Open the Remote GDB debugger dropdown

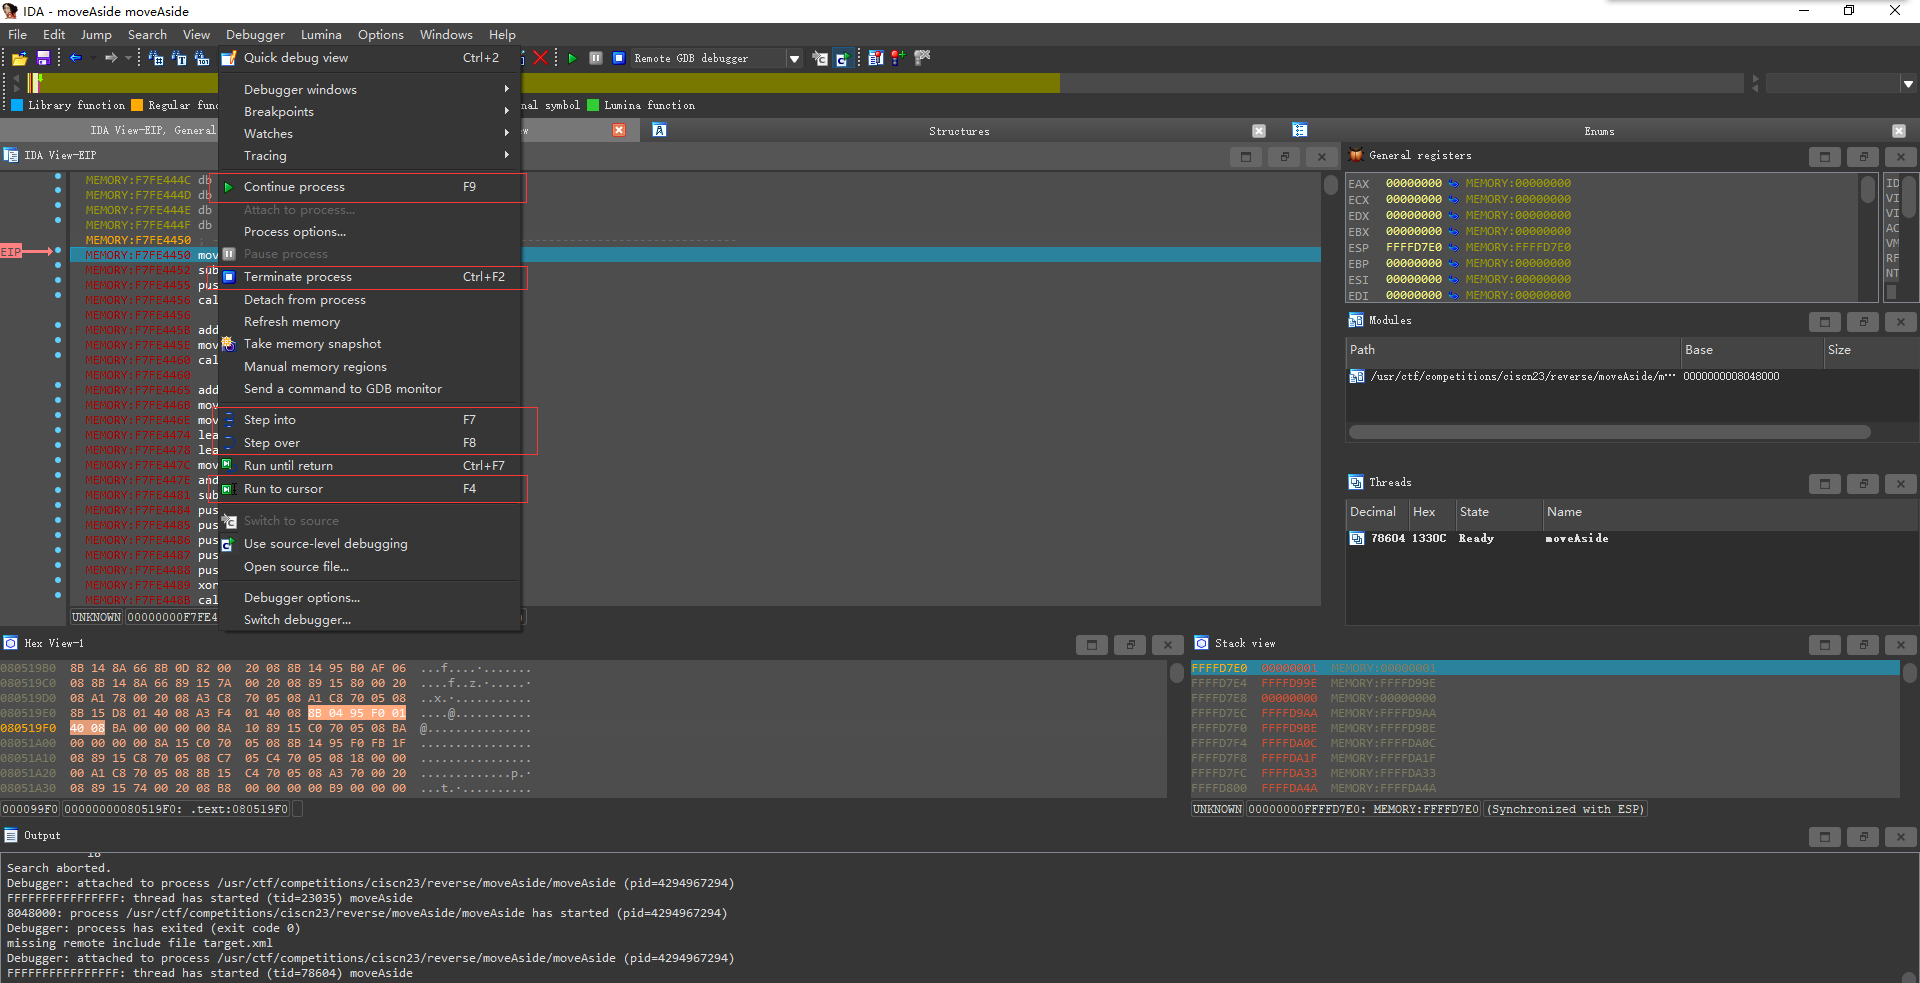794,59
